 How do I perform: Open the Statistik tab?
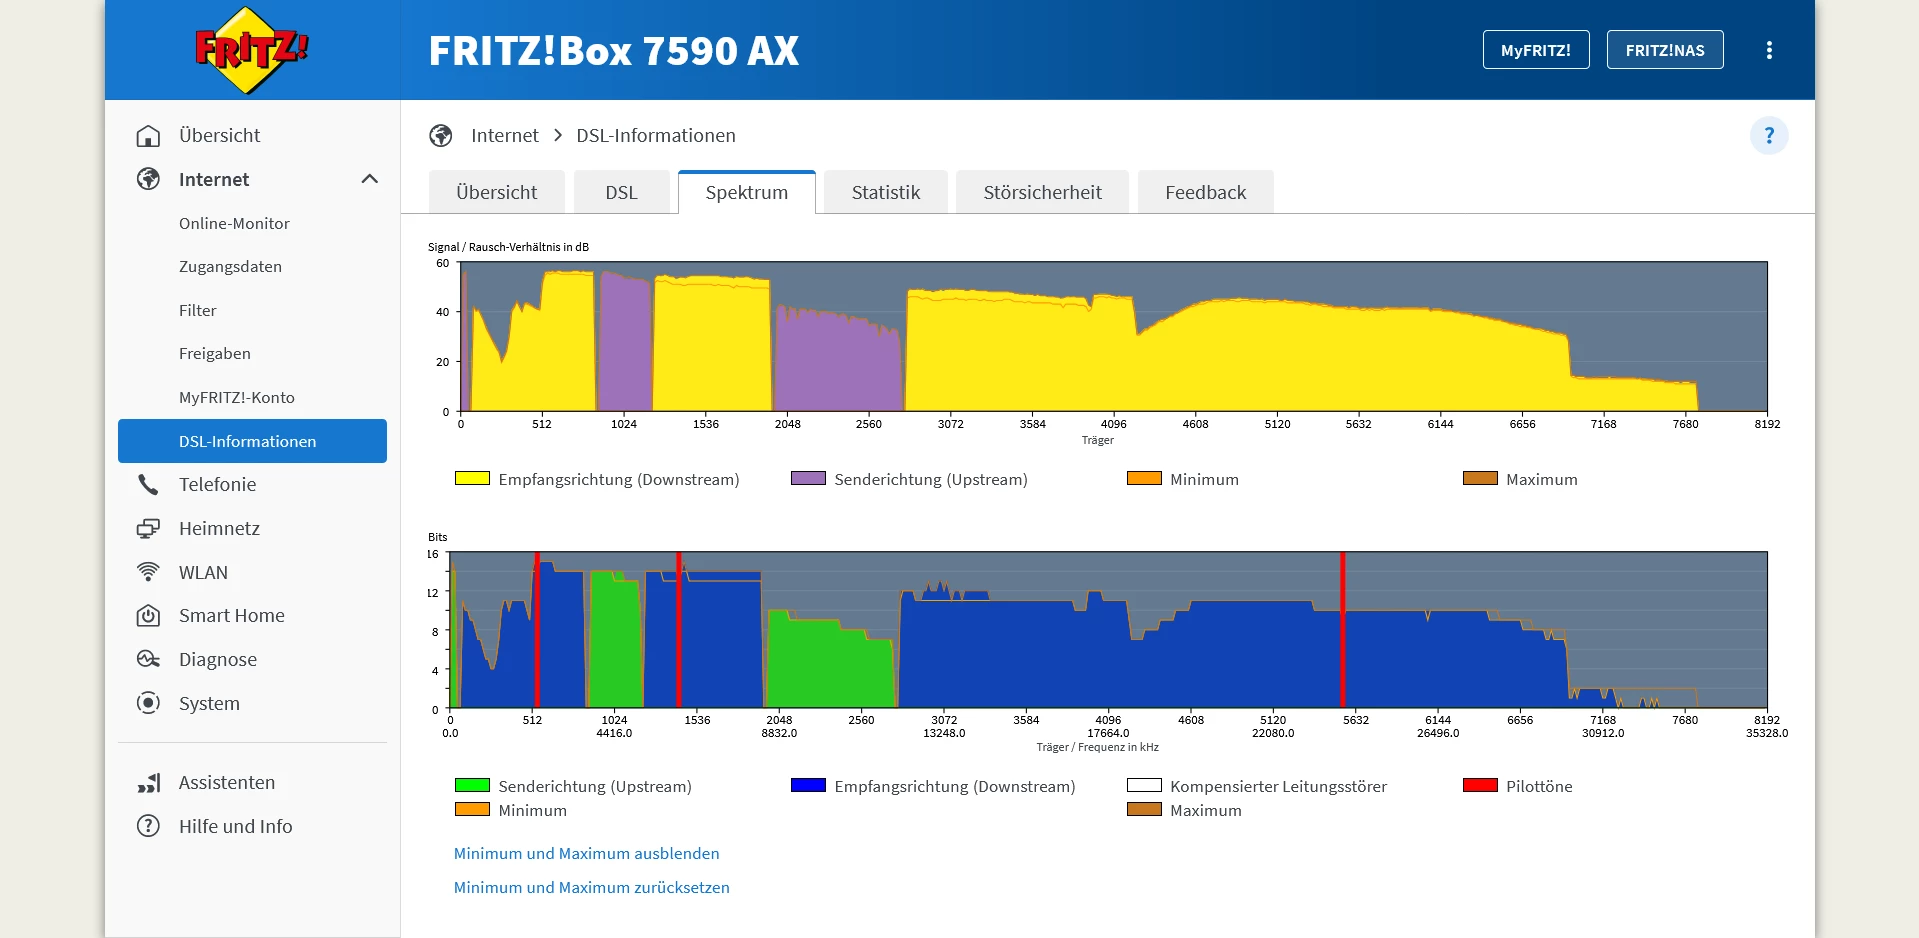886,192
